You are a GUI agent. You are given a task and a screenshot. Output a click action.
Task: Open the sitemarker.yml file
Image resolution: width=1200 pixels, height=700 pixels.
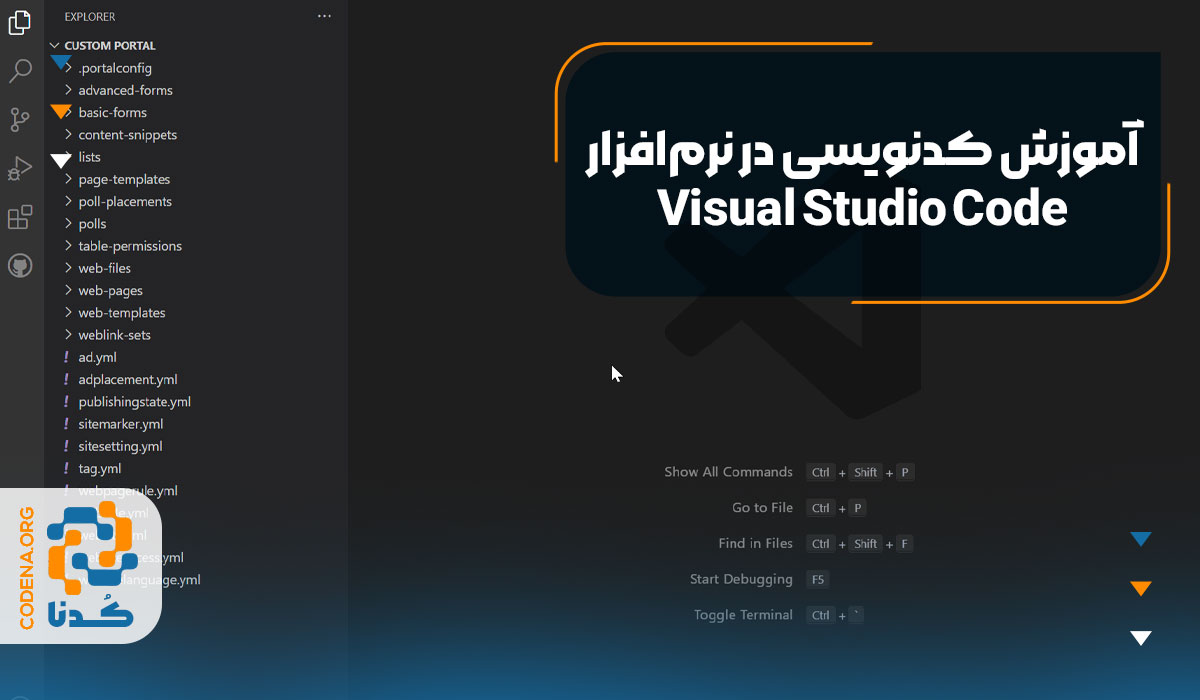(120, 424)
